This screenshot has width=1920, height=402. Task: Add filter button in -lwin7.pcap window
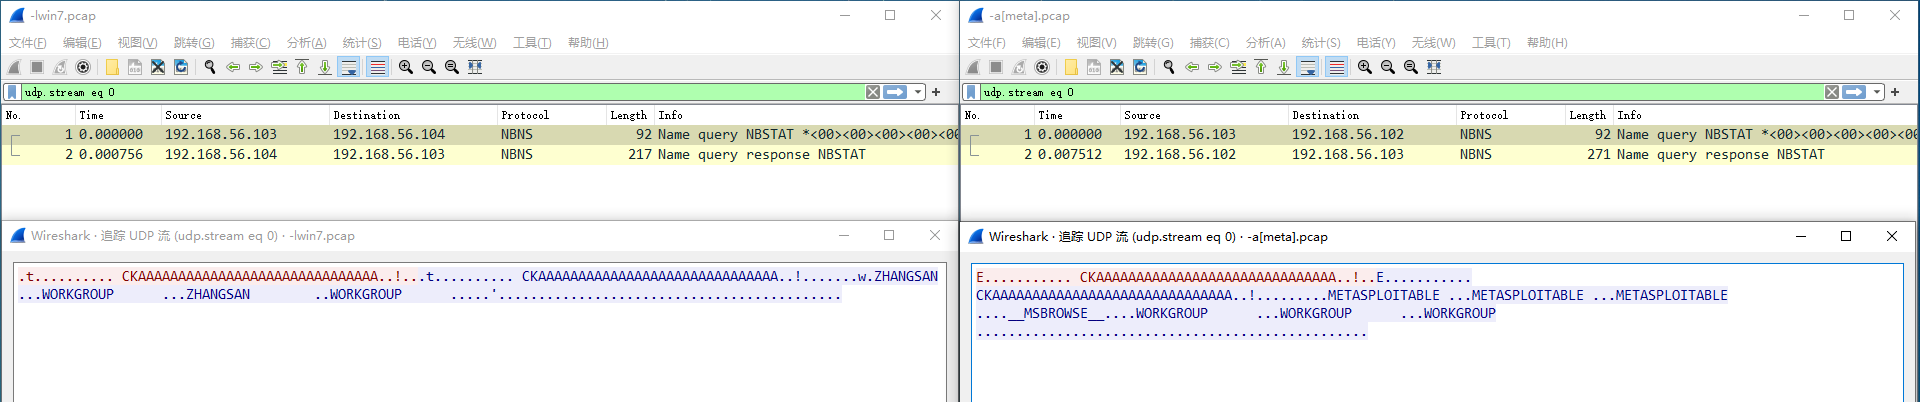click(936, 92)
